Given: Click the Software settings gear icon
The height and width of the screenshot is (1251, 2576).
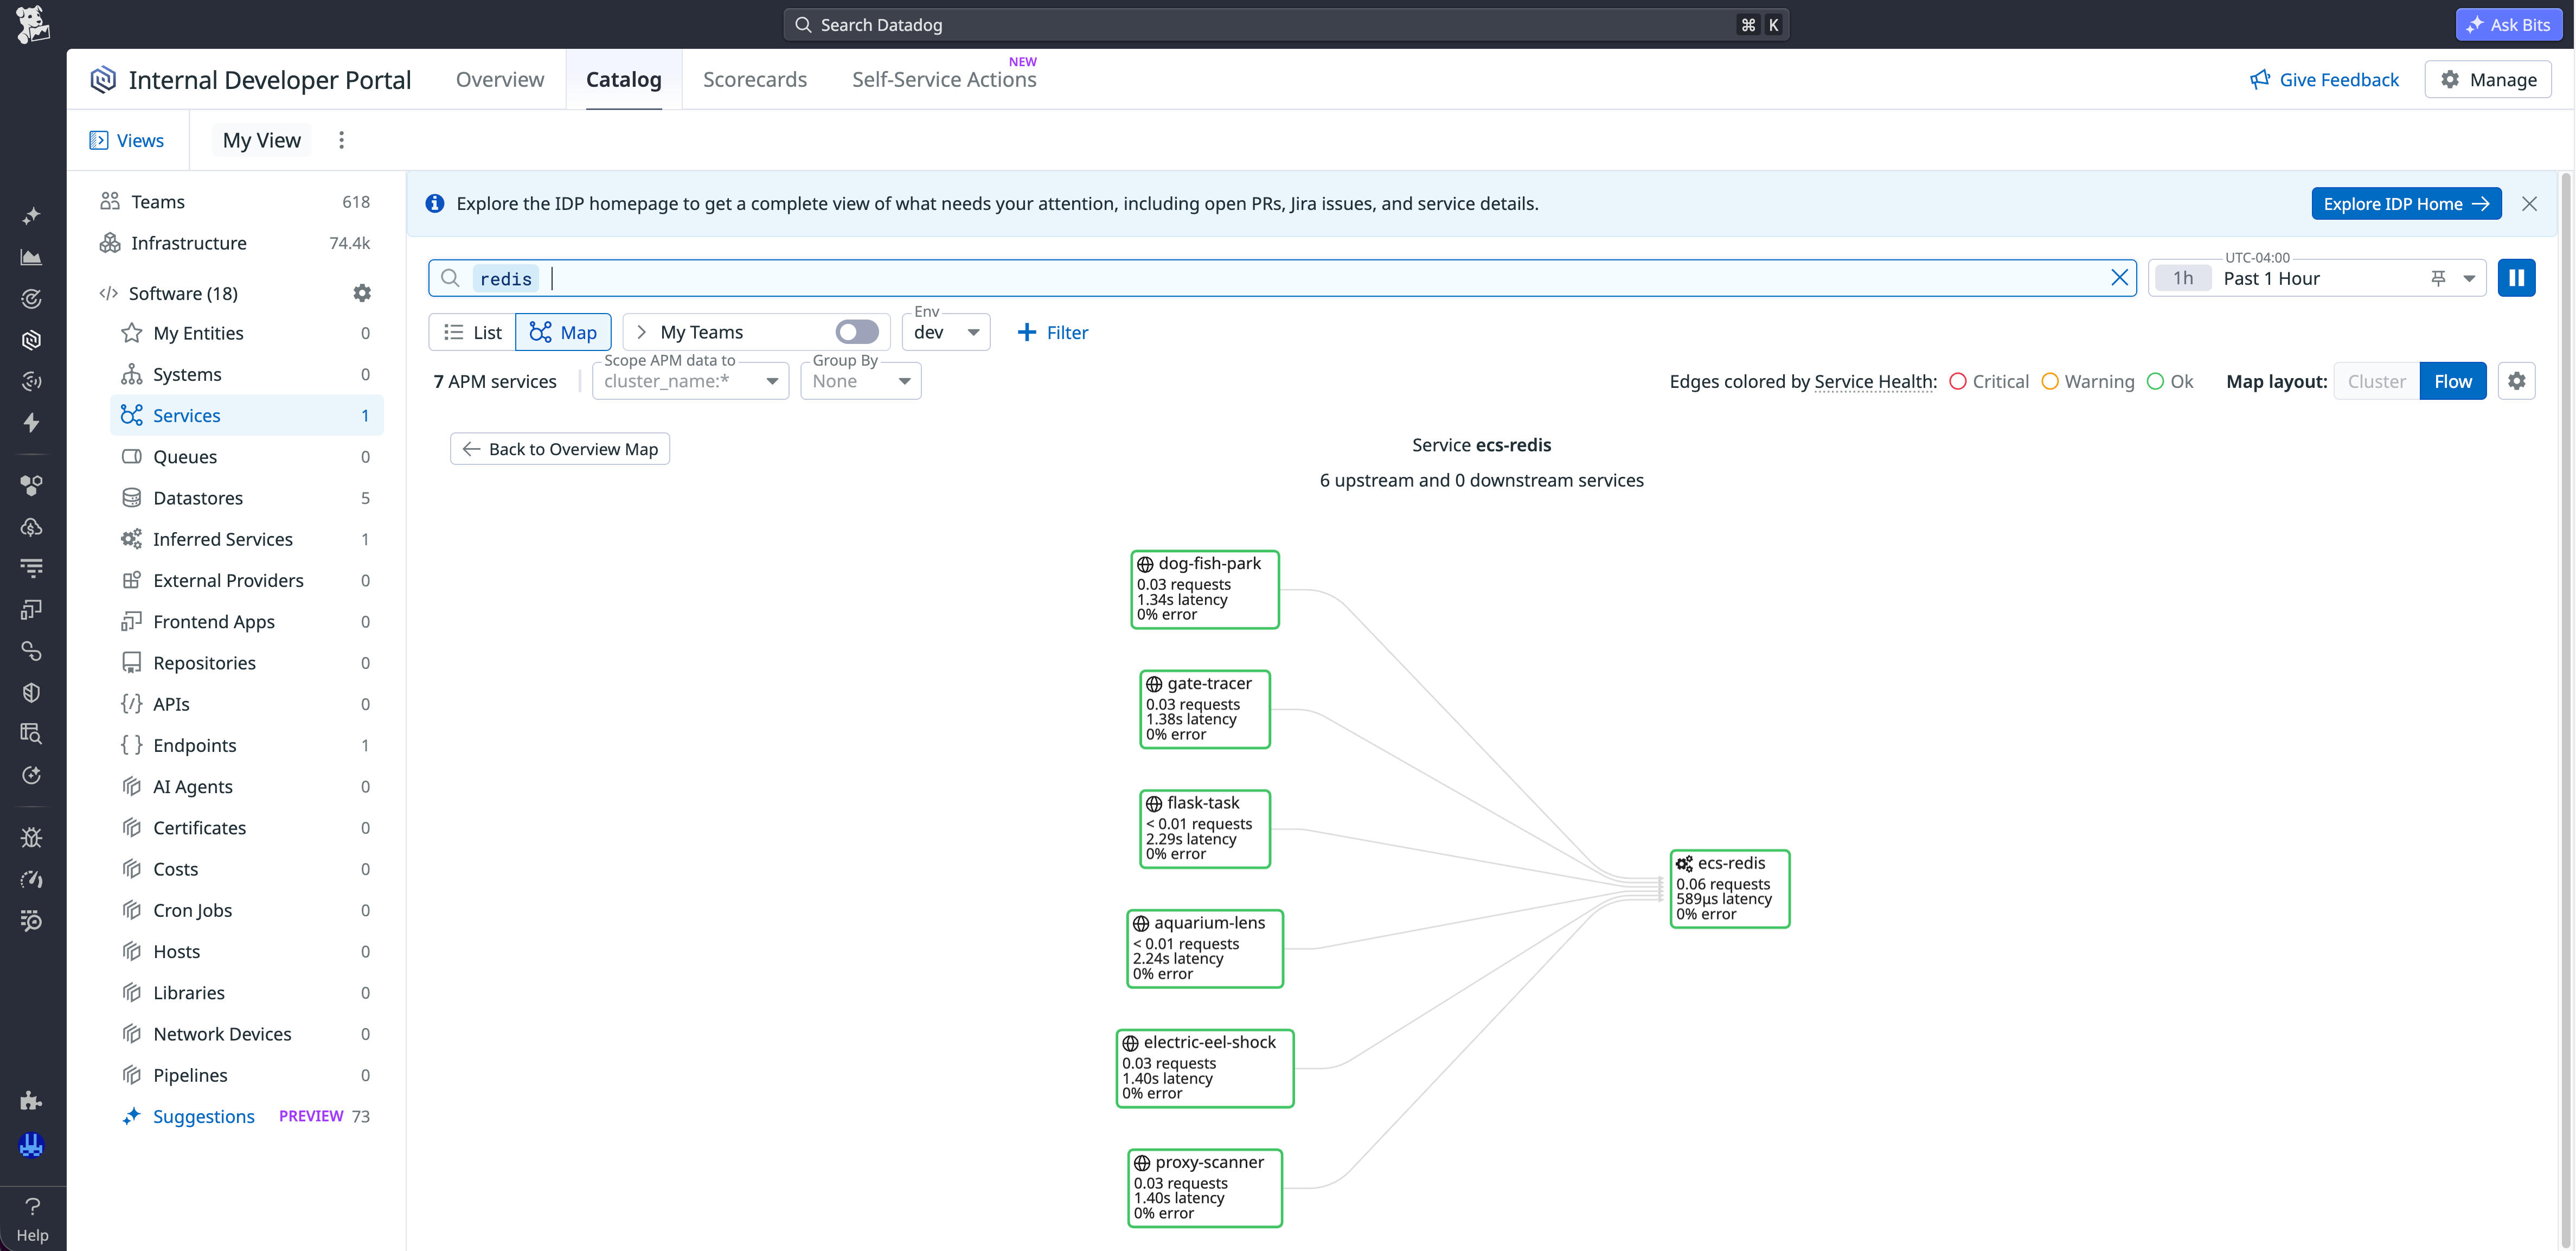Looking at the screenshot, I should [362, 293].
